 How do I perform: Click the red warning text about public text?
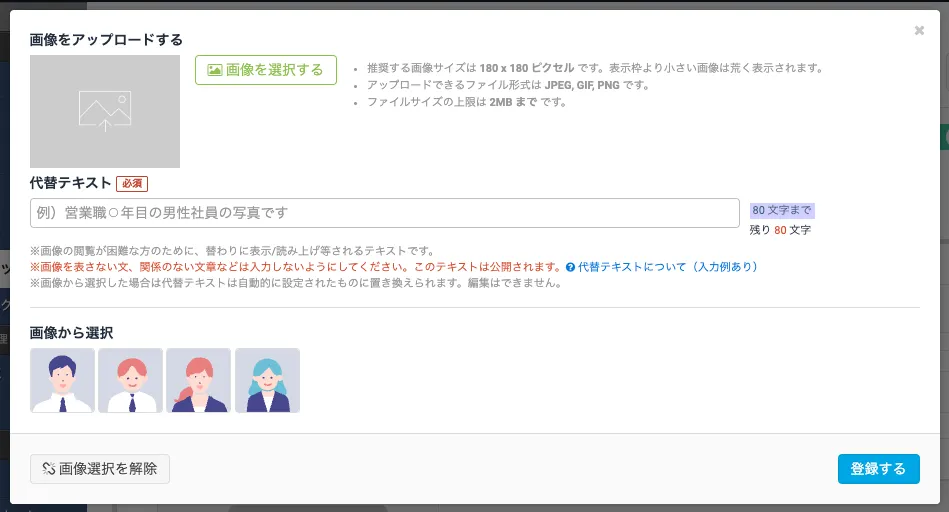click(295, 267)
